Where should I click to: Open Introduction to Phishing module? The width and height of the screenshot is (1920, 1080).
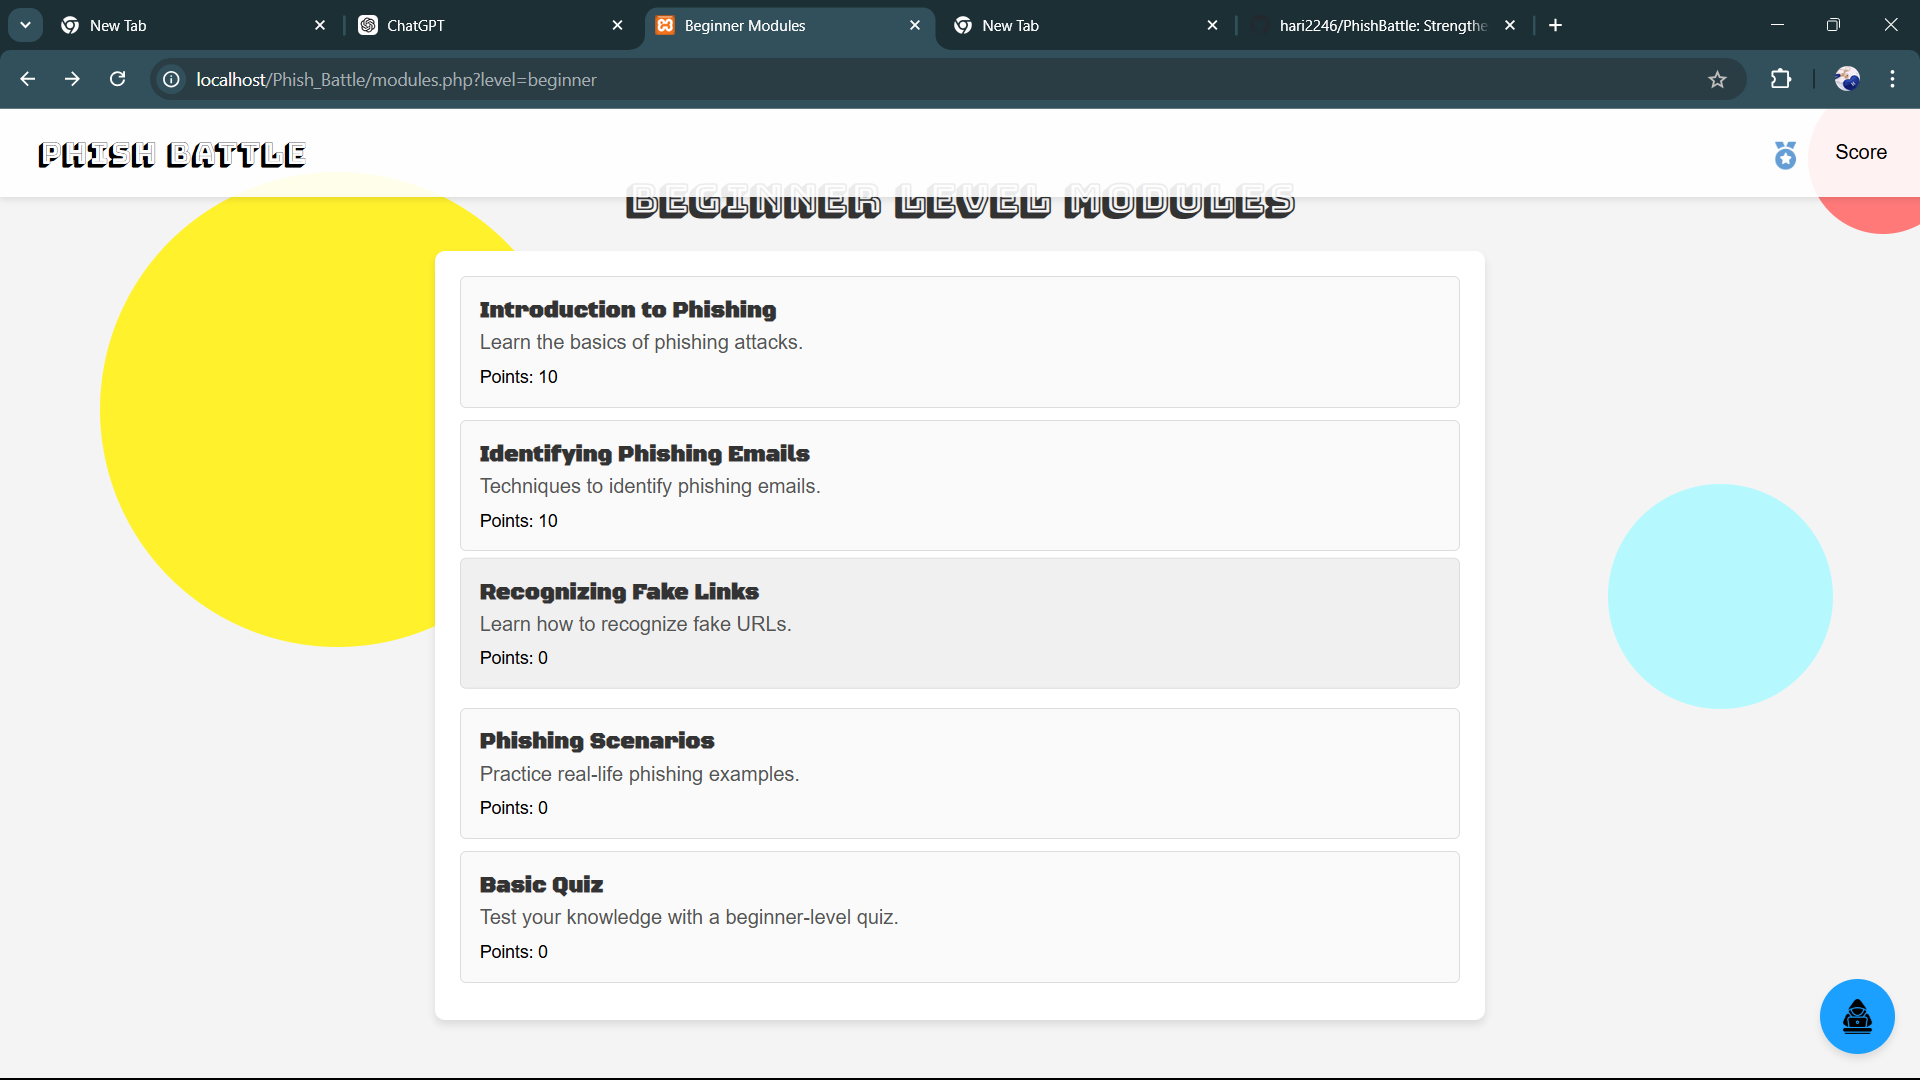tap(958, 341)
